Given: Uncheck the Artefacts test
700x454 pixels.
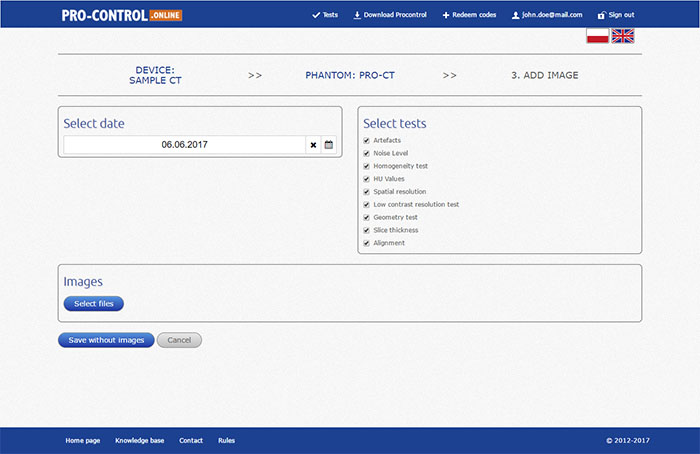Looking at the screenshot, I should [367, 141].
